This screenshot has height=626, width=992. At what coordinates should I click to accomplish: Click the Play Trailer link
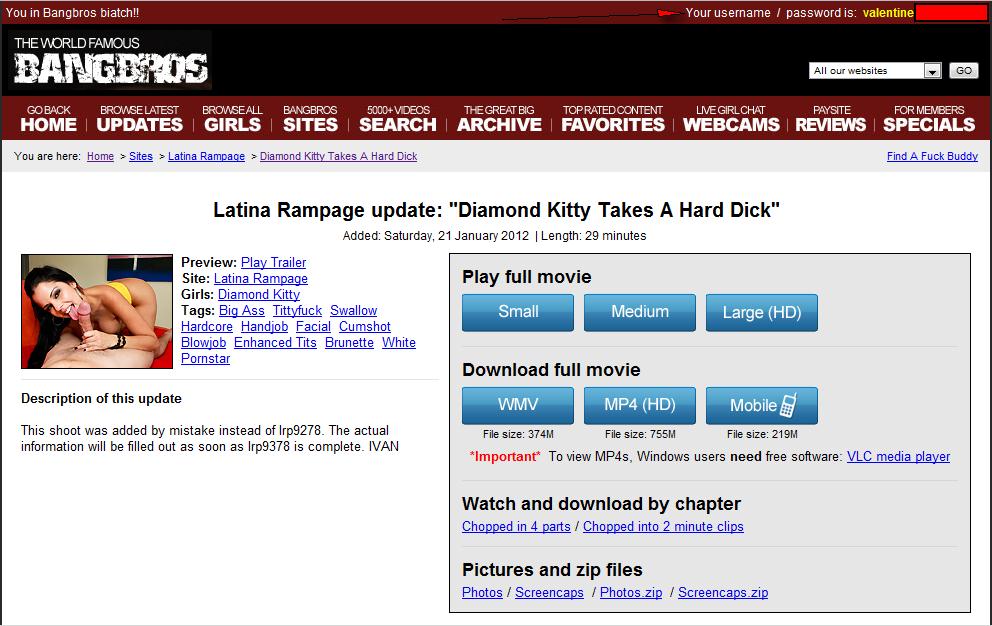pyautogui.click(x=273, y=262)
